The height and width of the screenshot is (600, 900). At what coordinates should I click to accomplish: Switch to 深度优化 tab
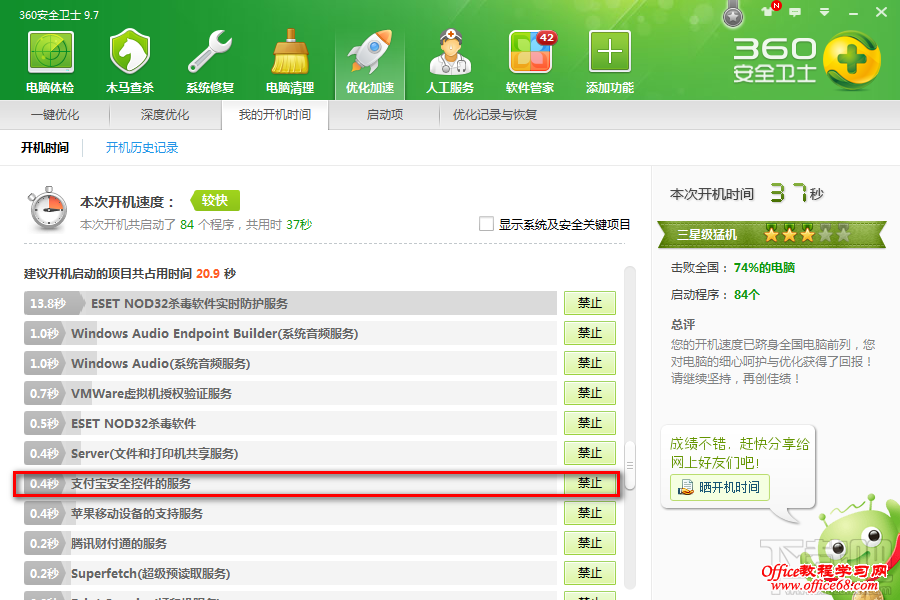[x=165, y=115]
